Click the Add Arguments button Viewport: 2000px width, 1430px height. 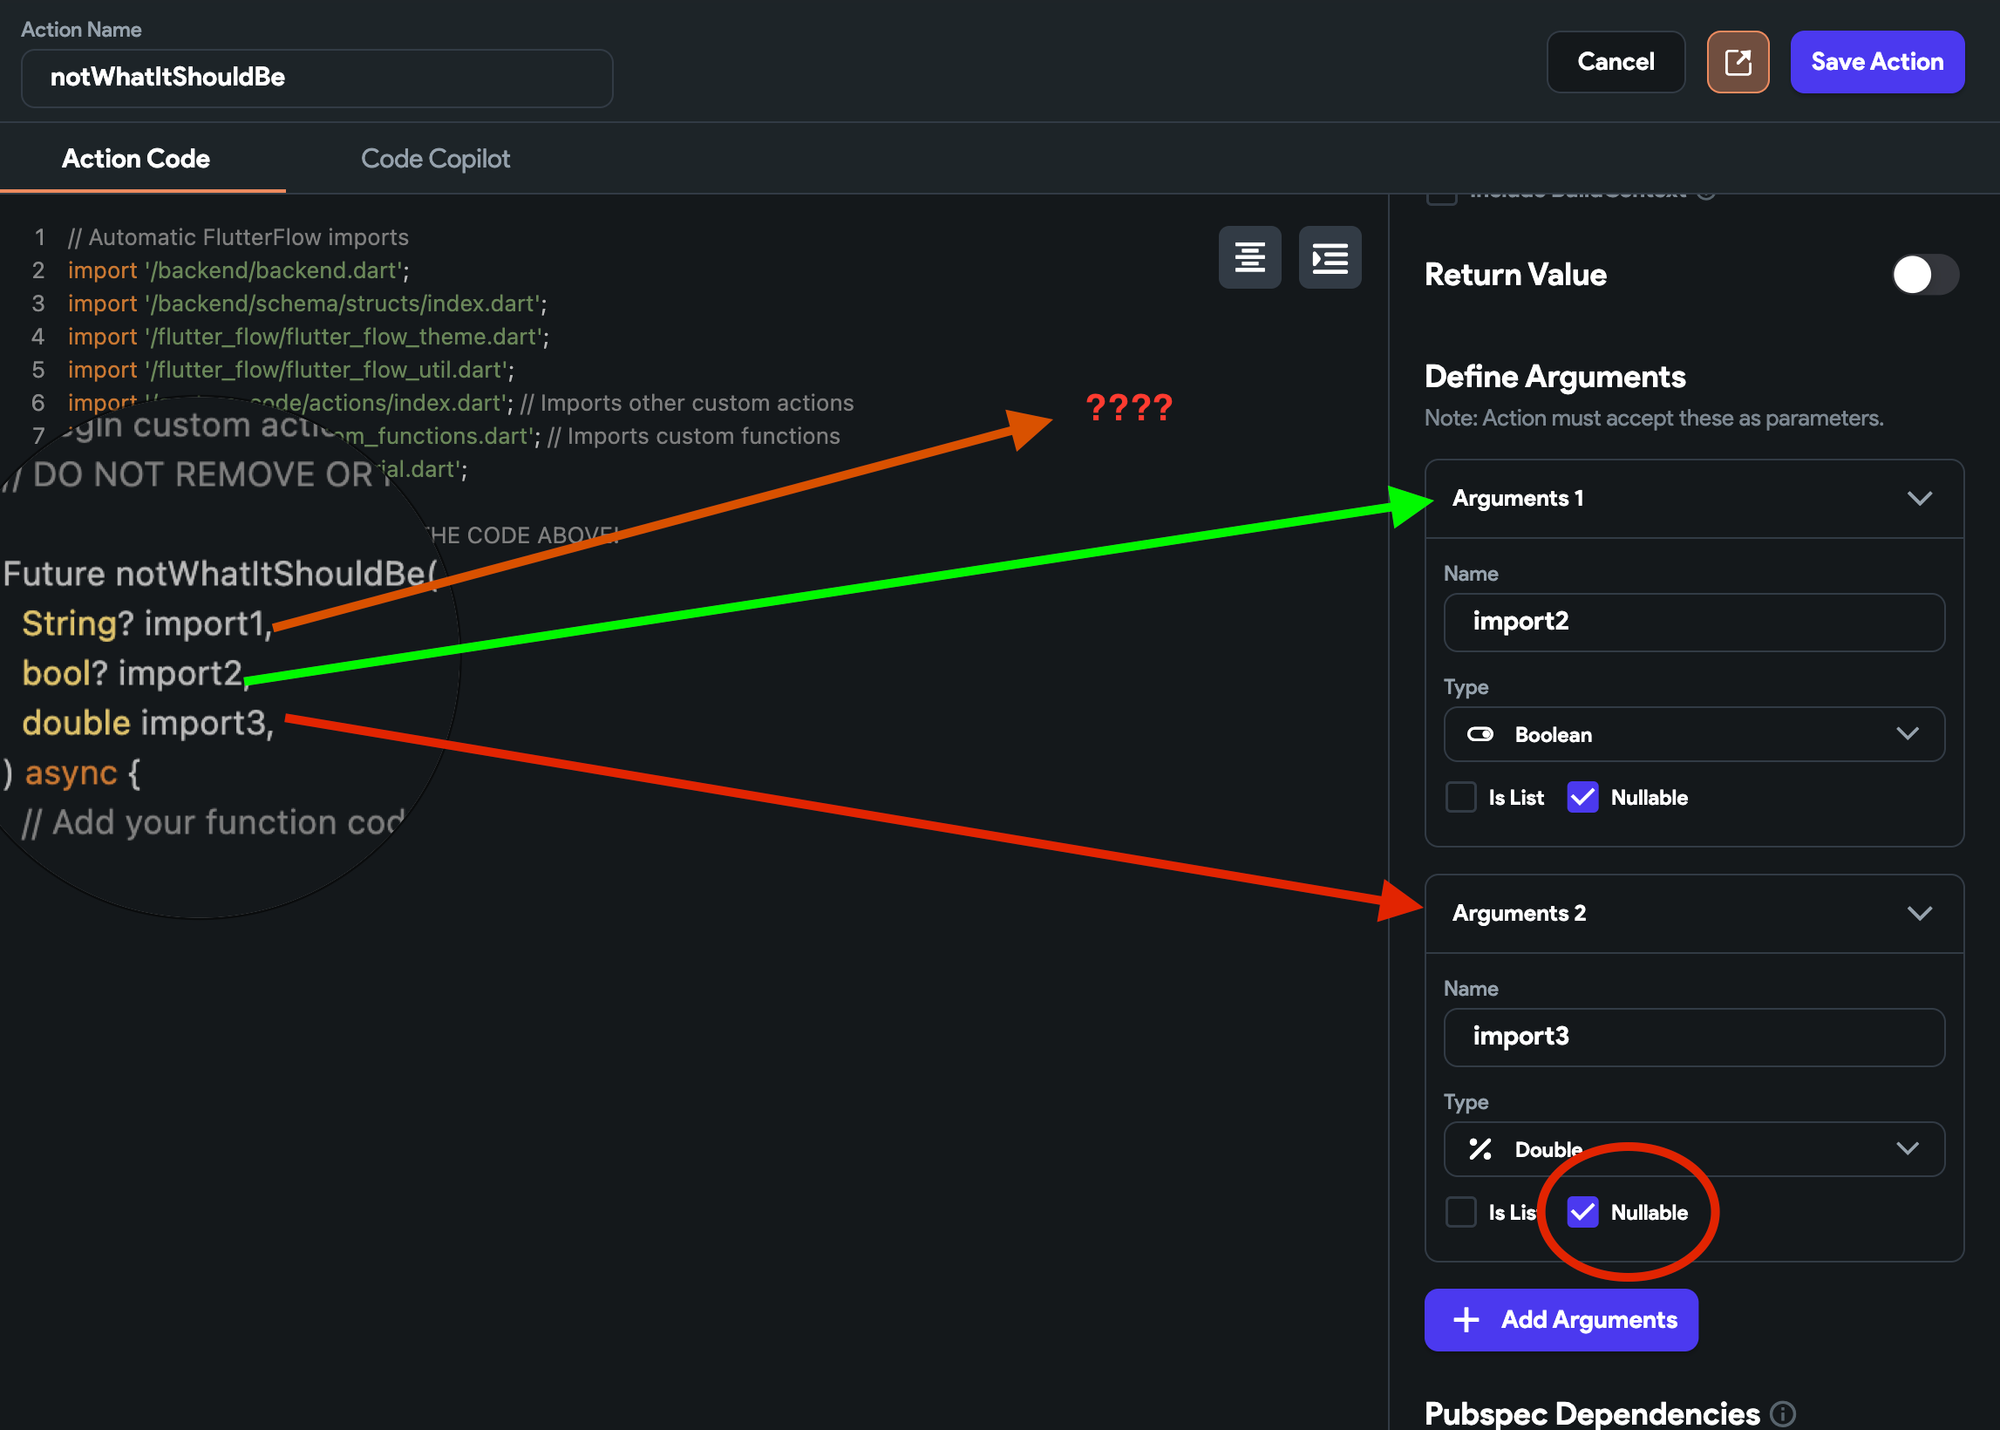coord(1561,1320)
